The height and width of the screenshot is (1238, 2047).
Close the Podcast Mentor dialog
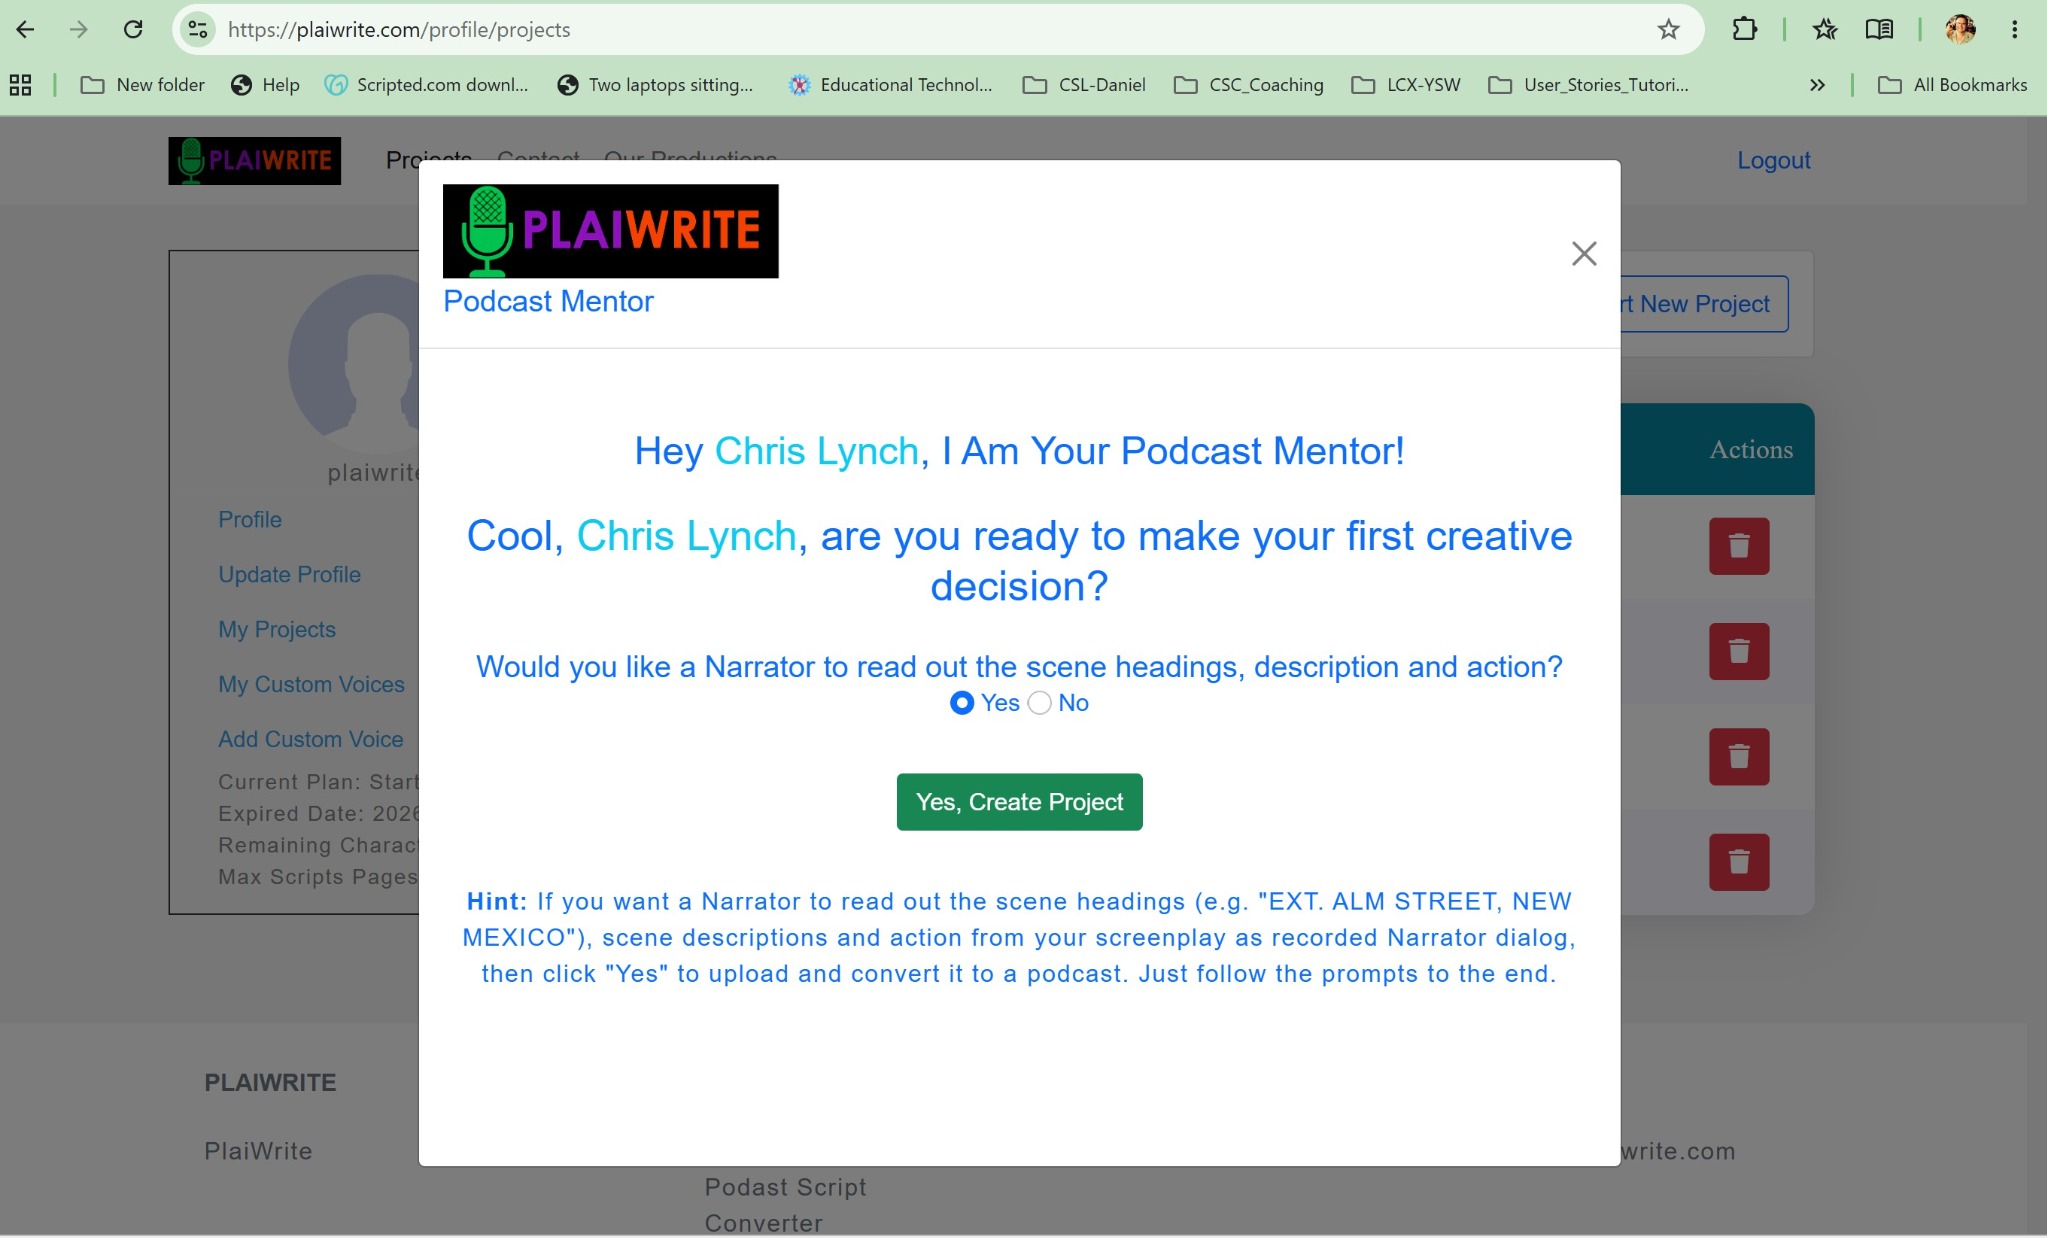(1583, 253)
